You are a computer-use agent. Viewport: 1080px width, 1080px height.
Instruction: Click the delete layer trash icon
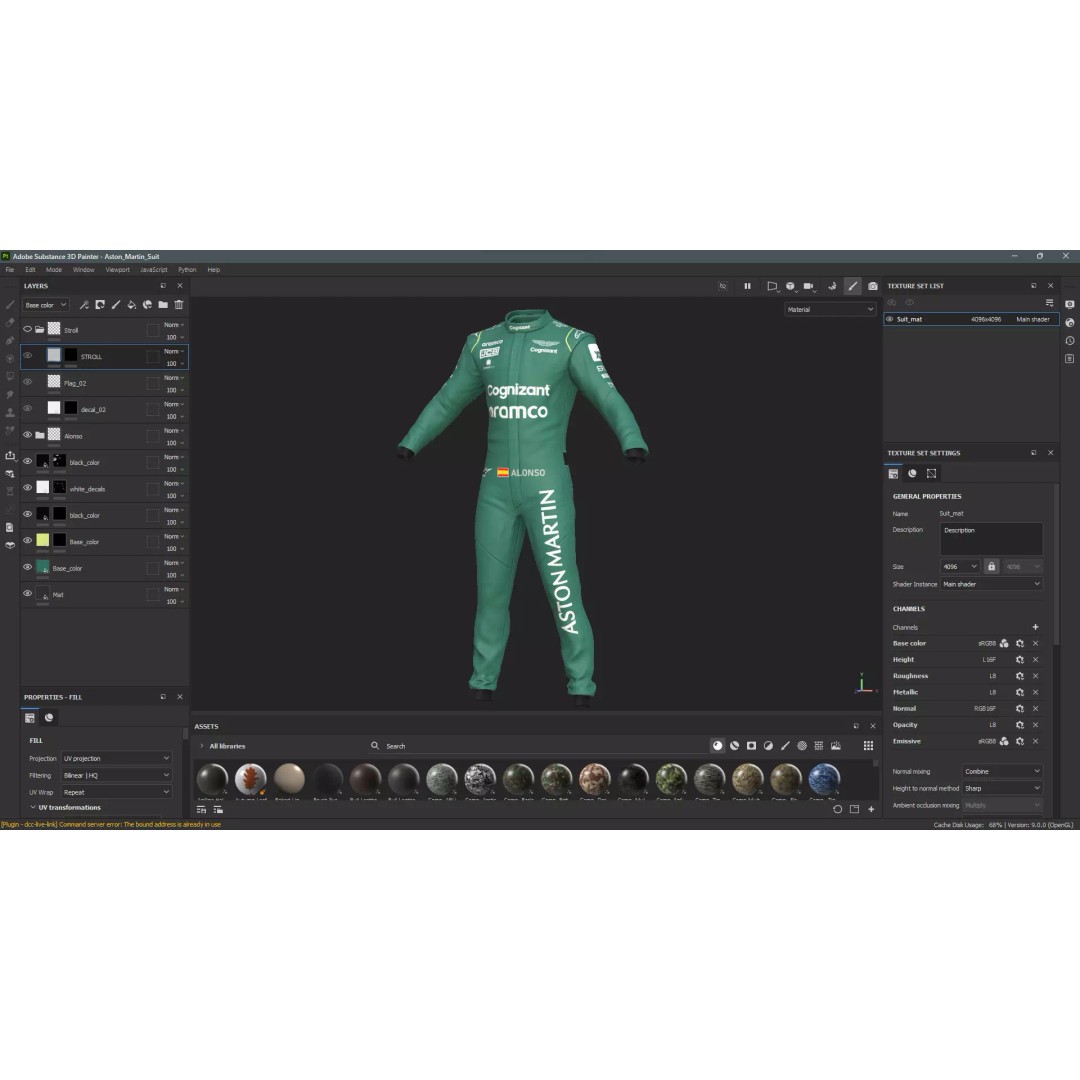(179, 304)
